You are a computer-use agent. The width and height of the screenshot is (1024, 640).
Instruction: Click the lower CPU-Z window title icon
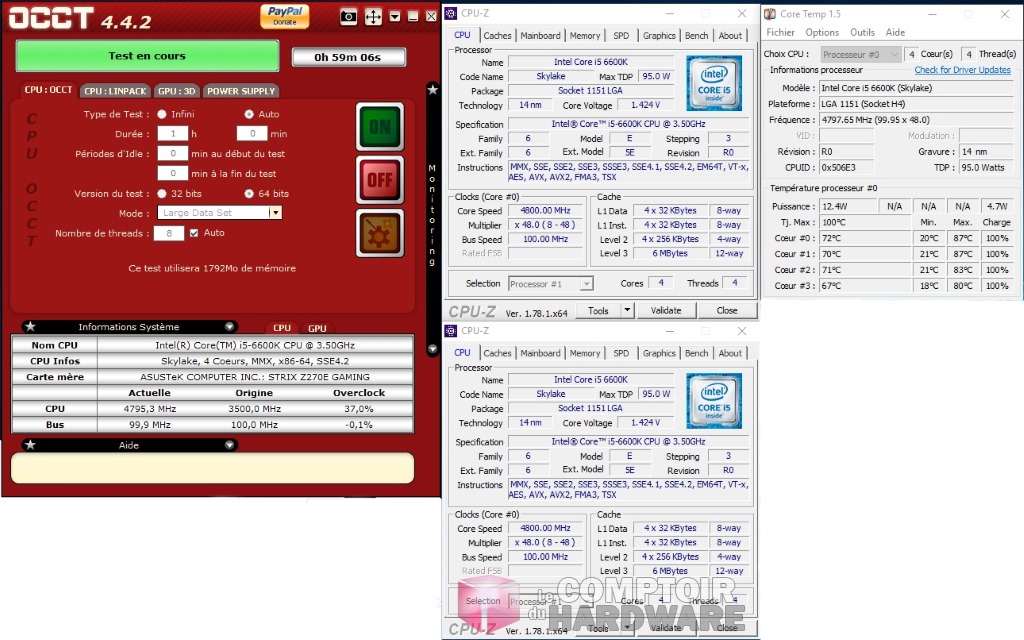point(451,330)
